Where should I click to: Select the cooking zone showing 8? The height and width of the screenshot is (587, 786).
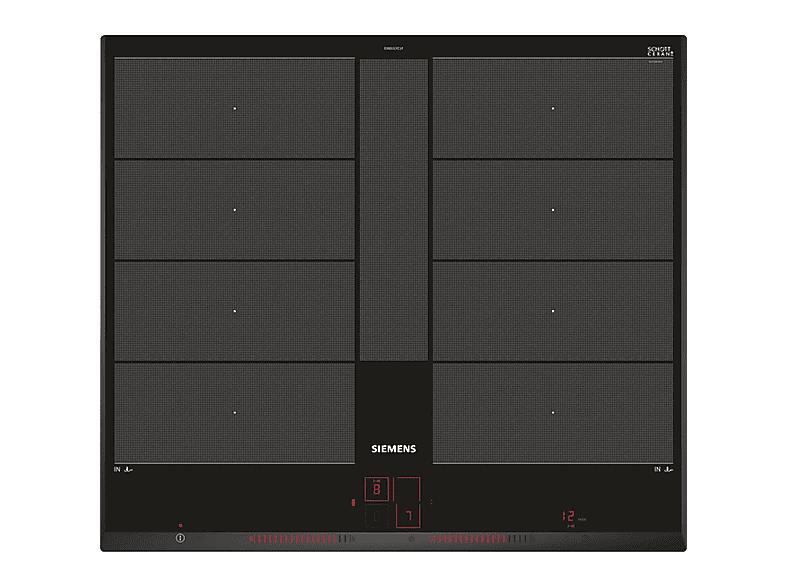376,489
